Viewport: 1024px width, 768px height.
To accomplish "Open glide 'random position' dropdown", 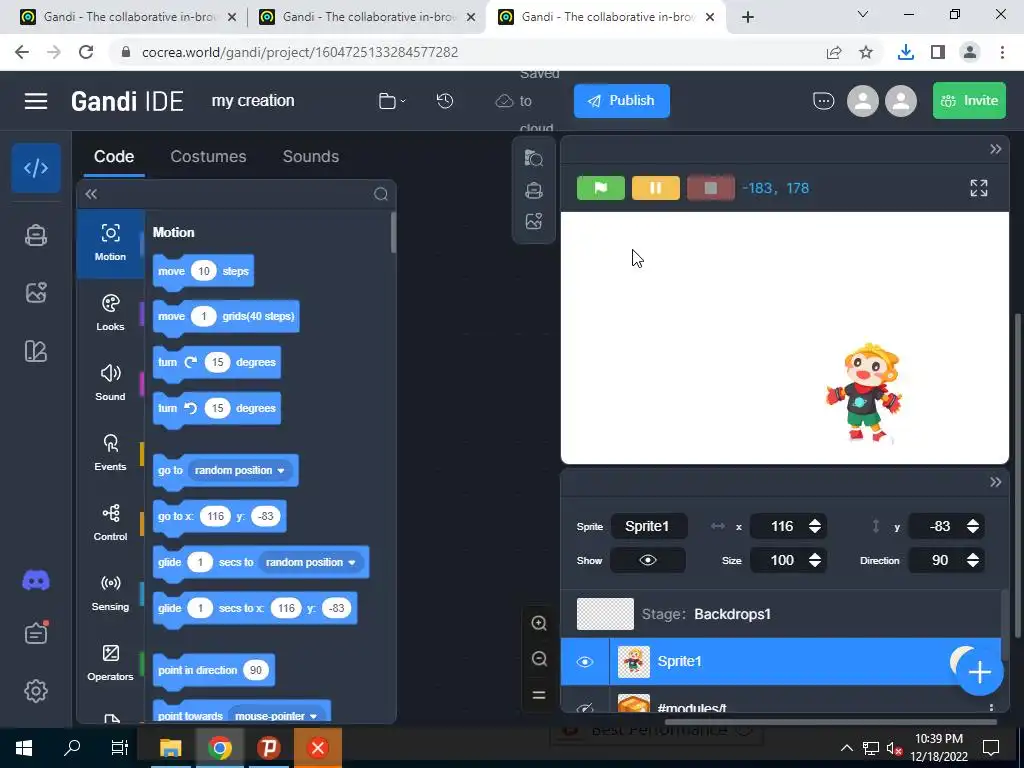I will tap(312, 562).
